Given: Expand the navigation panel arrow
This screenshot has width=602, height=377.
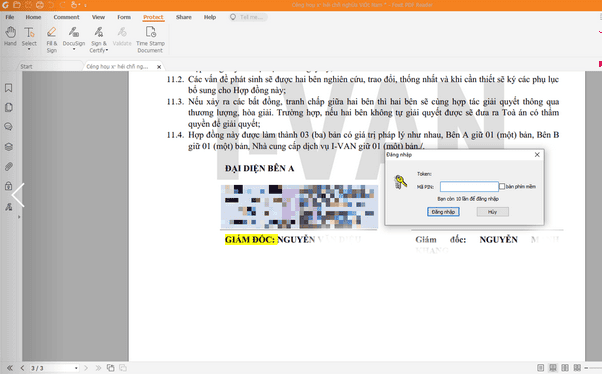Looking at the screenshot, I should (19, 217).
